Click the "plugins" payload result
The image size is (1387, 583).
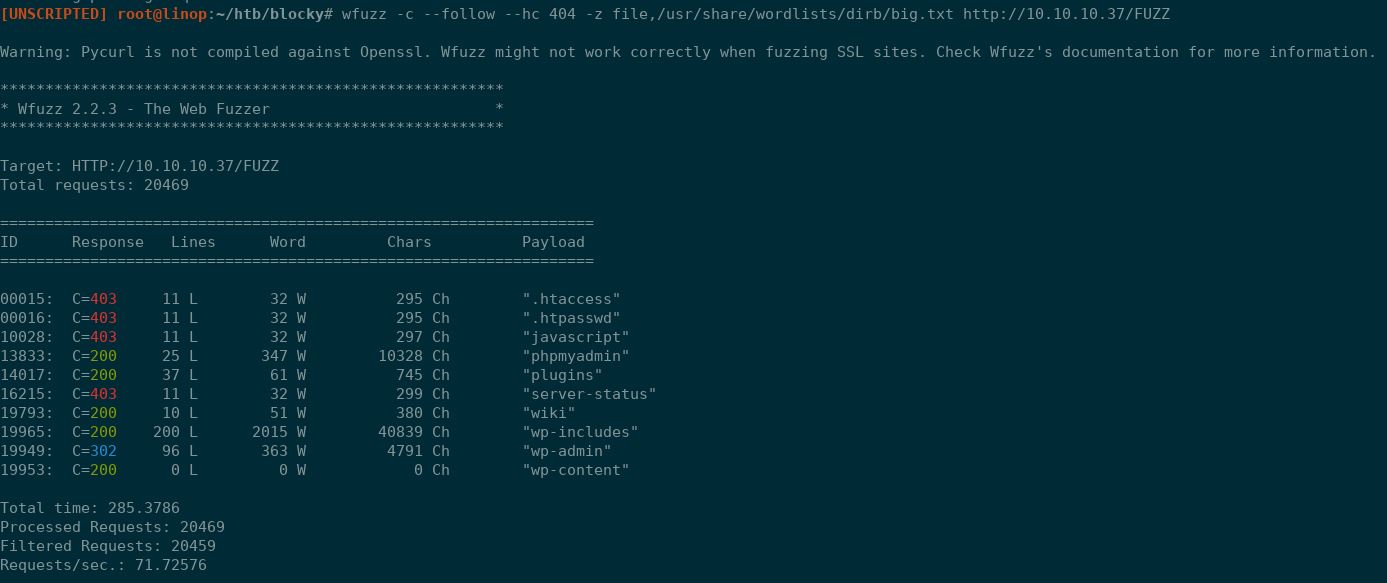point(562,375)
